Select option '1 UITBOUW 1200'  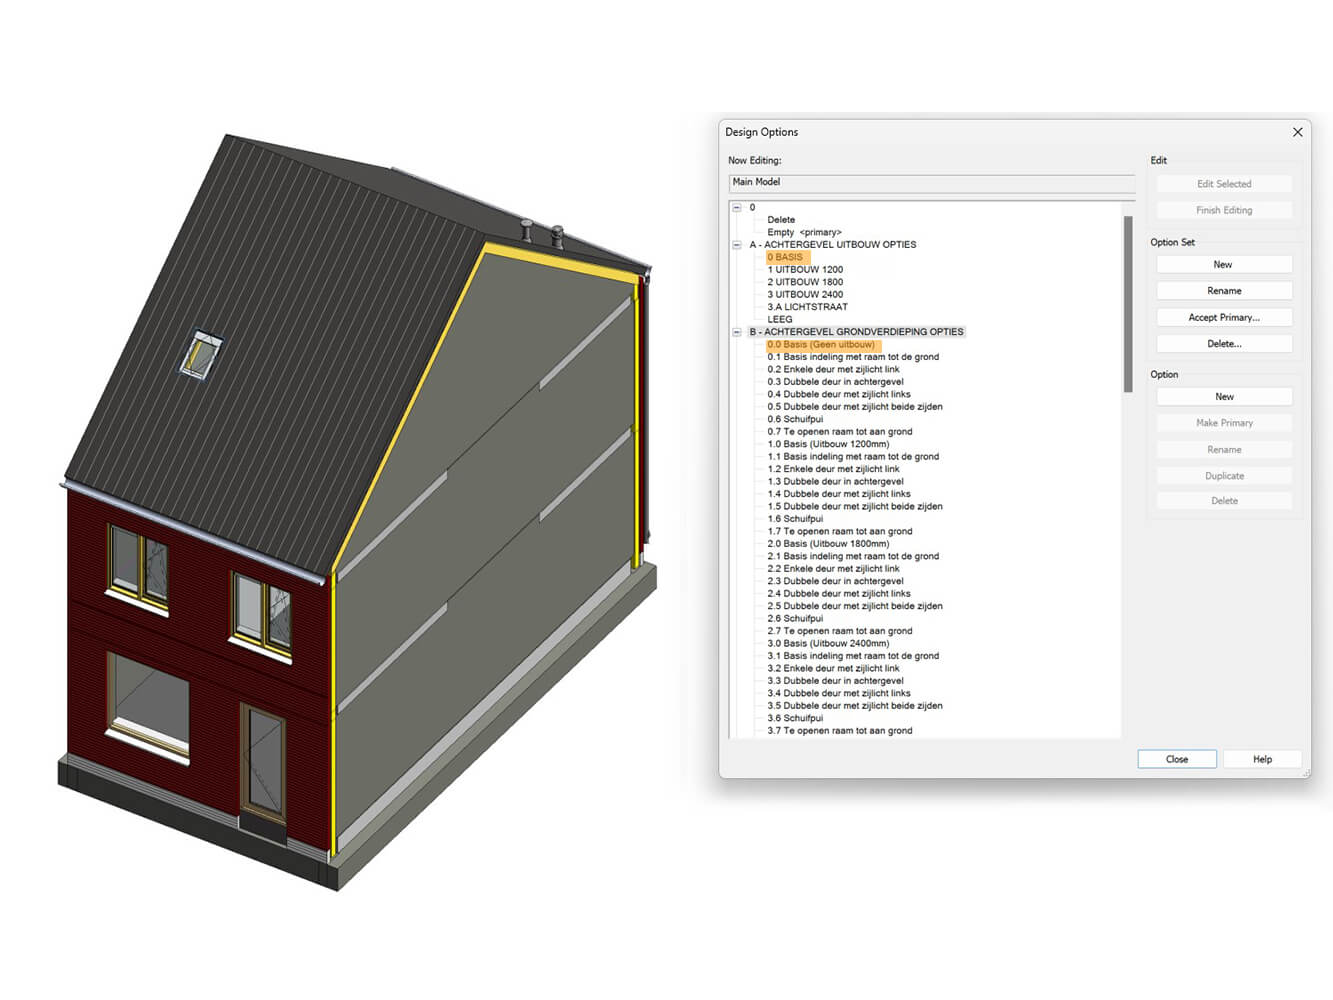(x=805, y=270)
